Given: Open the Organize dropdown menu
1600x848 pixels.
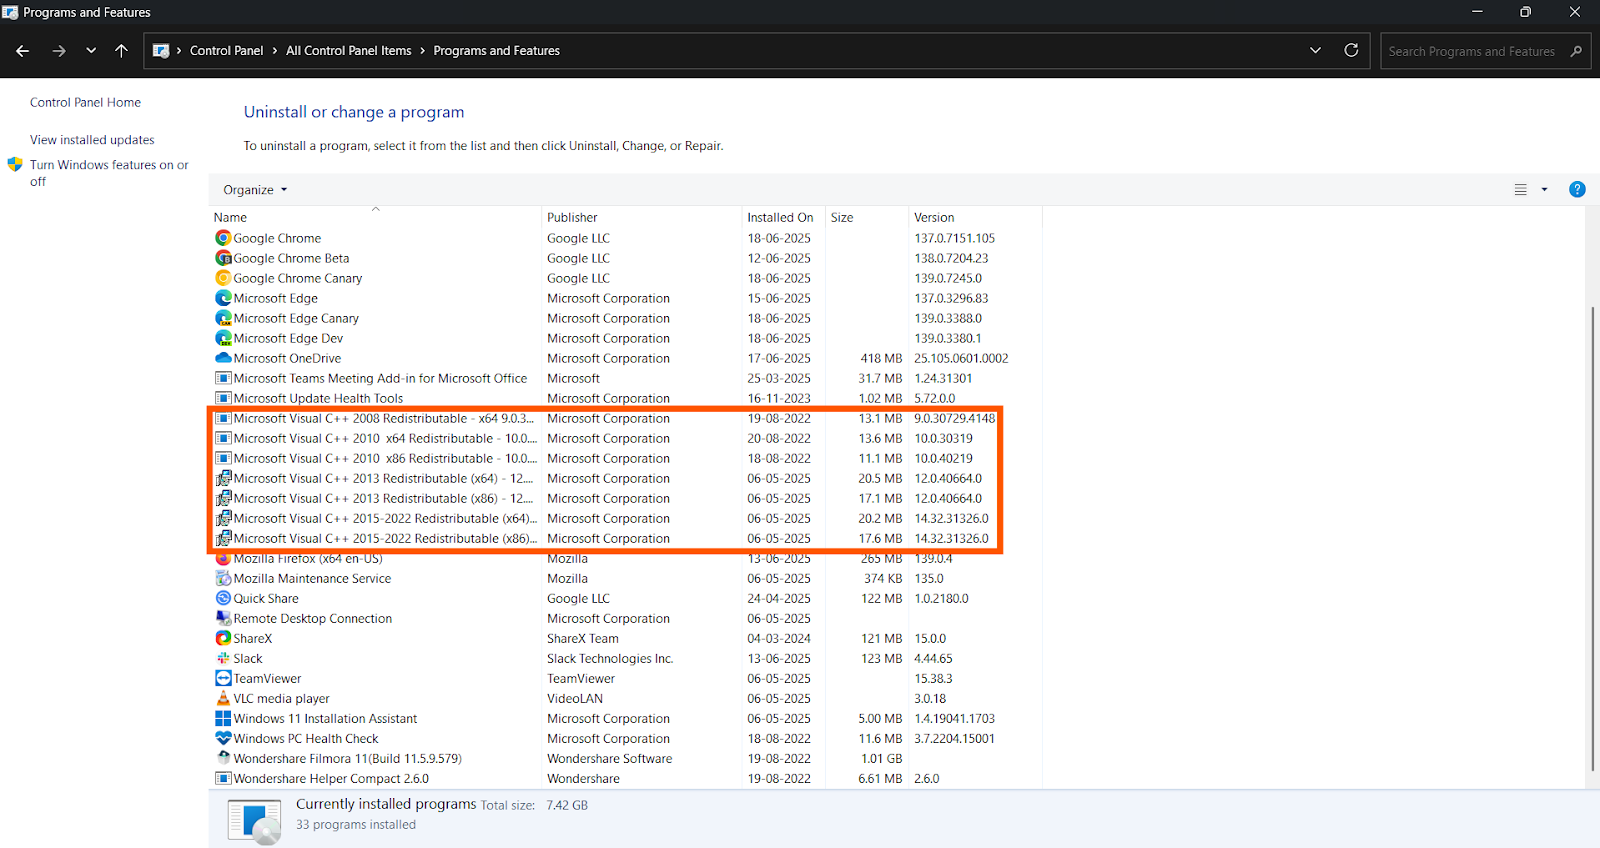Looking at the screenshot, I should coord(255,190).
